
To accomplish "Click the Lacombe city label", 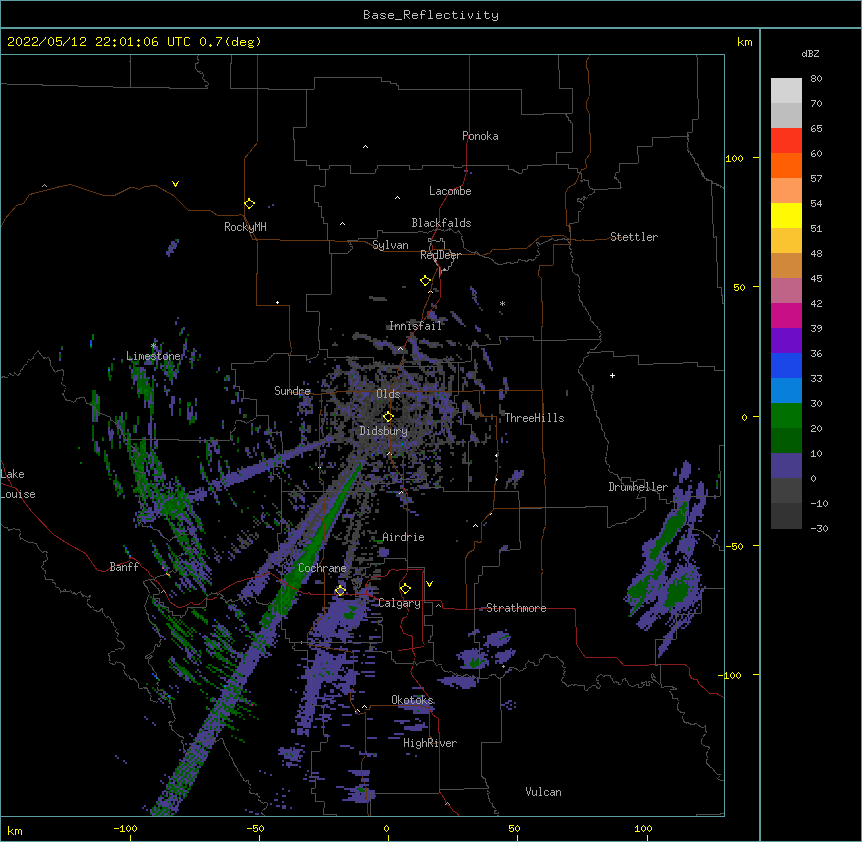I will click(450, 191).
